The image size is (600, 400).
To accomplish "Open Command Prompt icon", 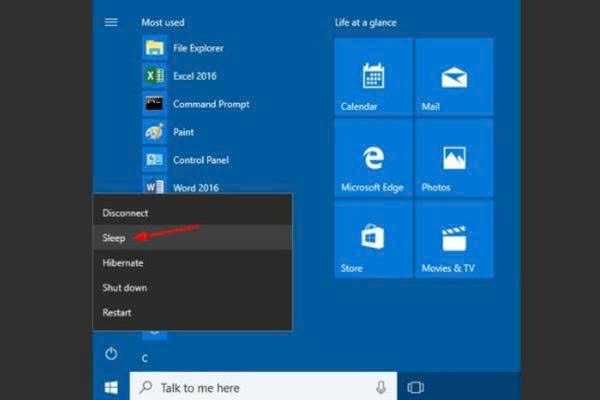I will [x=155, y=104].
